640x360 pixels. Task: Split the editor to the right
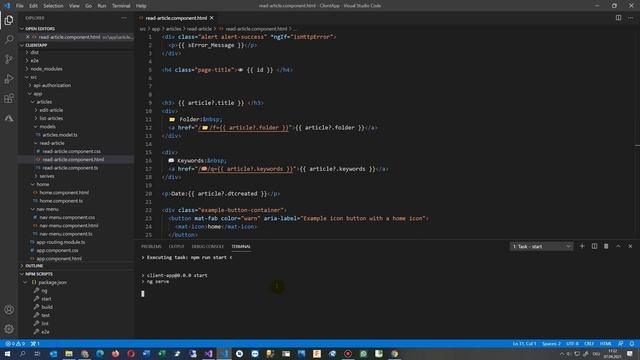tap(618, 18)
